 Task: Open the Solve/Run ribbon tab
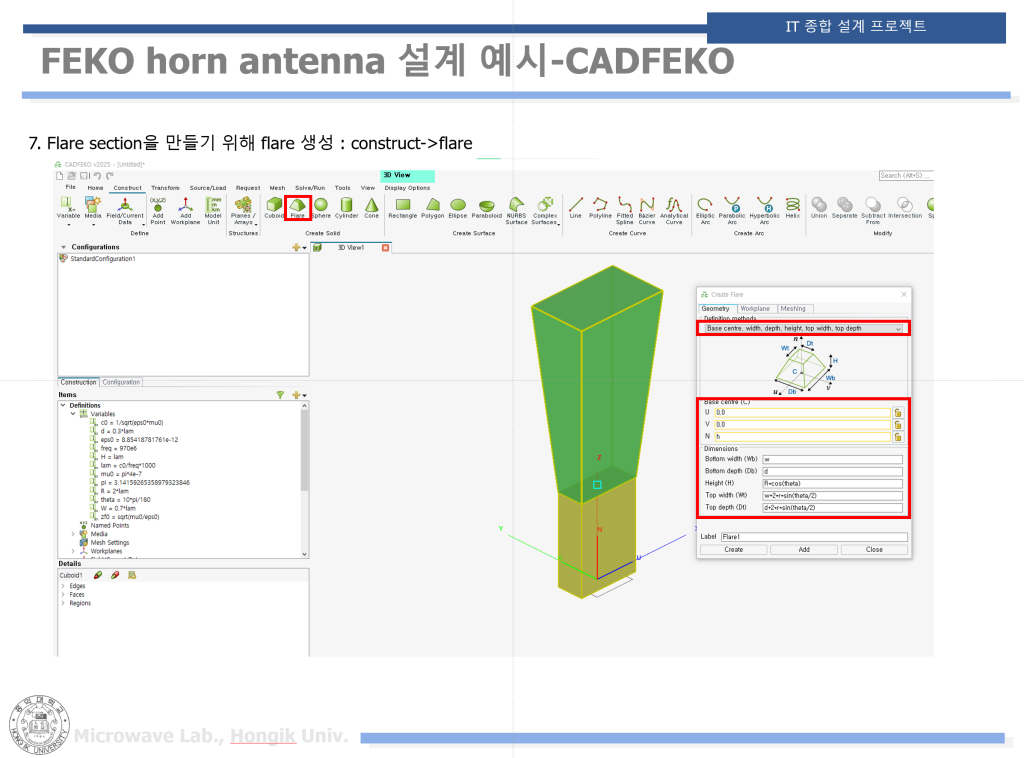coord(310,188)
